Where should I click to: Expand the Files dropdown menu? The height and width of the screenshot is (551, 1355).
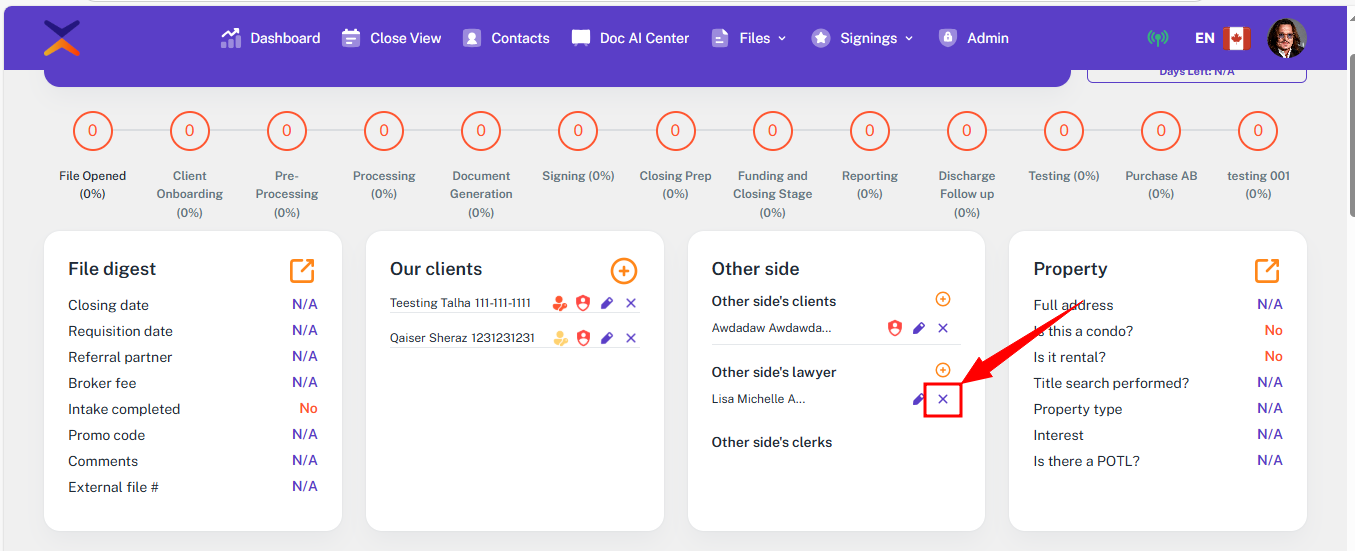(749, 38)
